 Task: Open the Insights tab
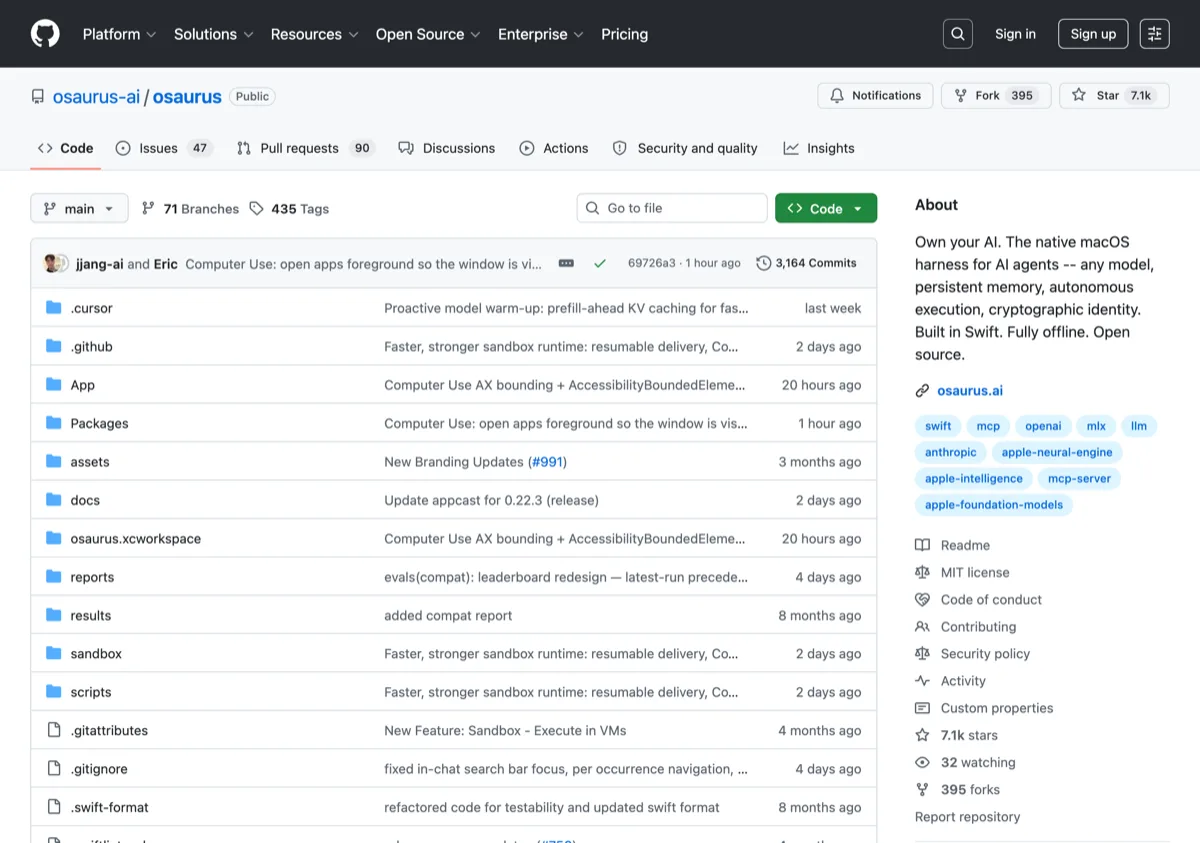click(819, 148)
